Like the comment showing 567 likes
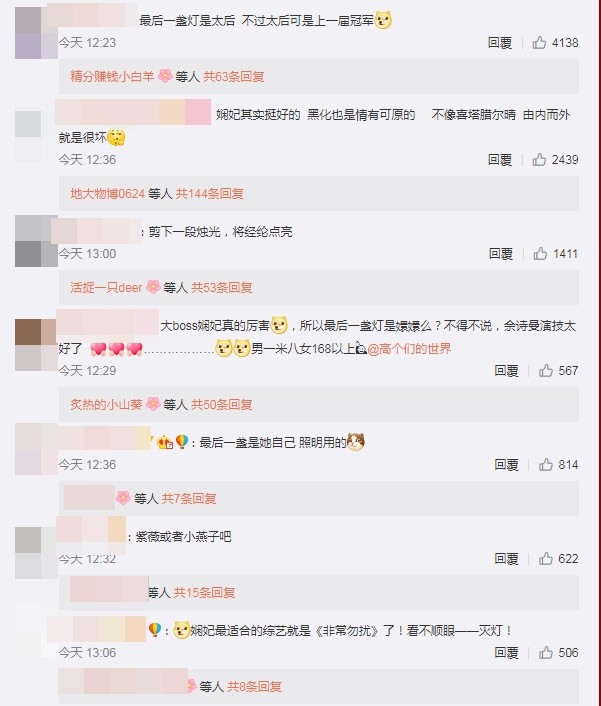Viewport: 601px width, 706px height. tap(546, 371)
